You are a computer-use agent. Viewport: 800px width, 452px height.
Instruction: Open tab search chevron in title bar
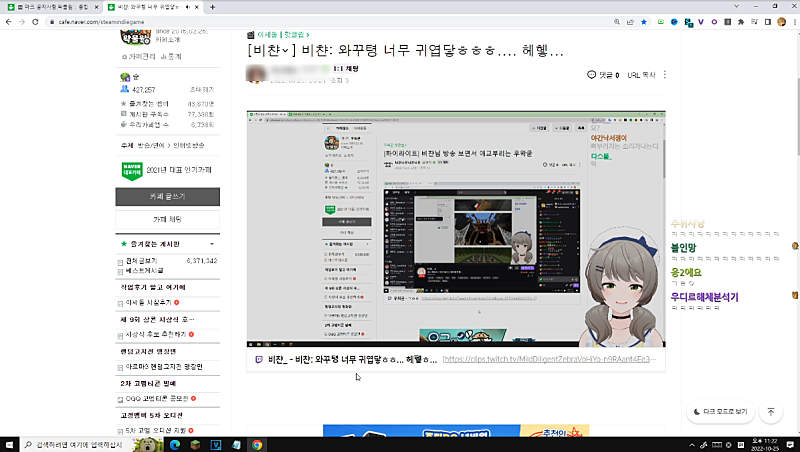(736, 7)
